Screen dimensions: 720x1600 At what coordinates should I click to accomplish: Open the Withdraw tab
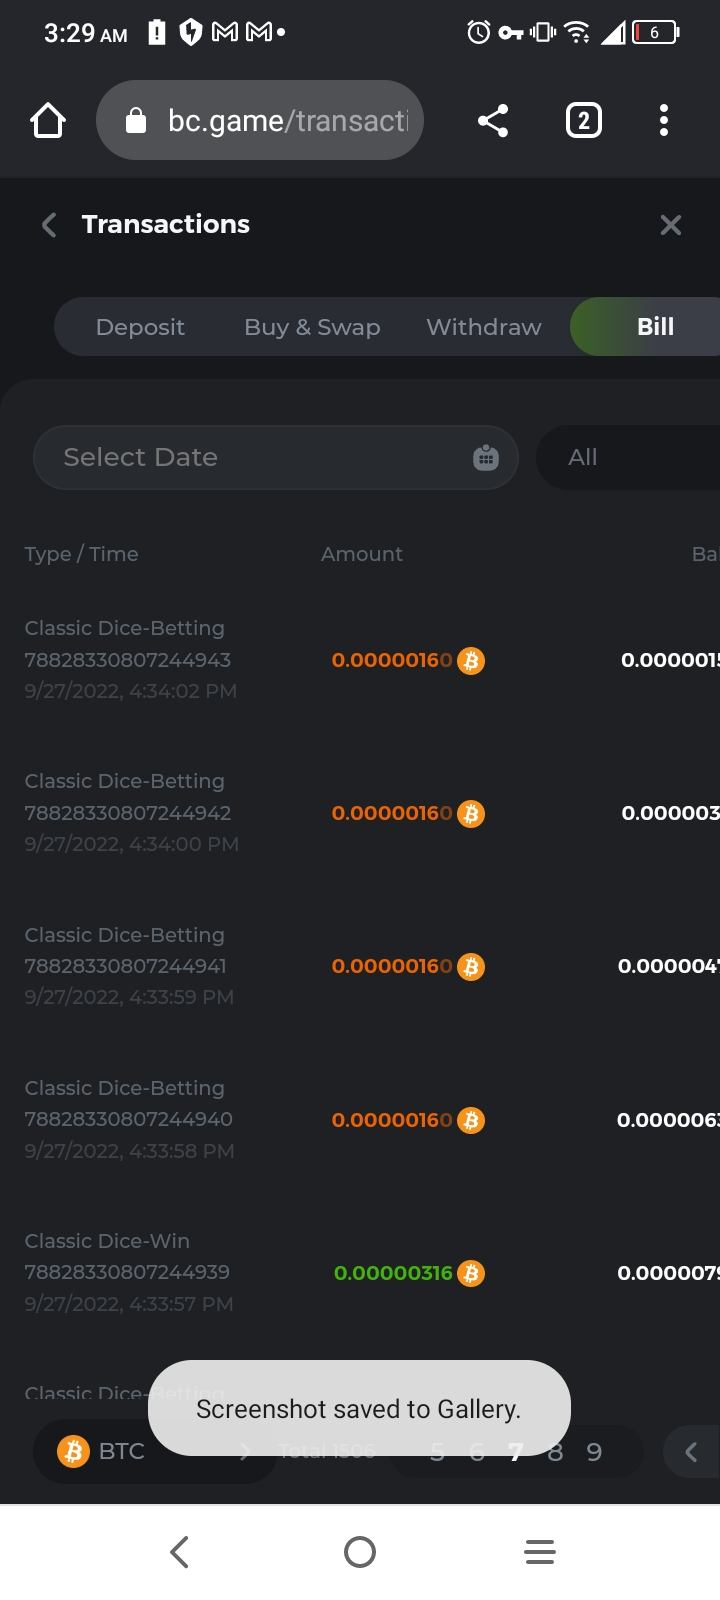click(x=484, y=327)
